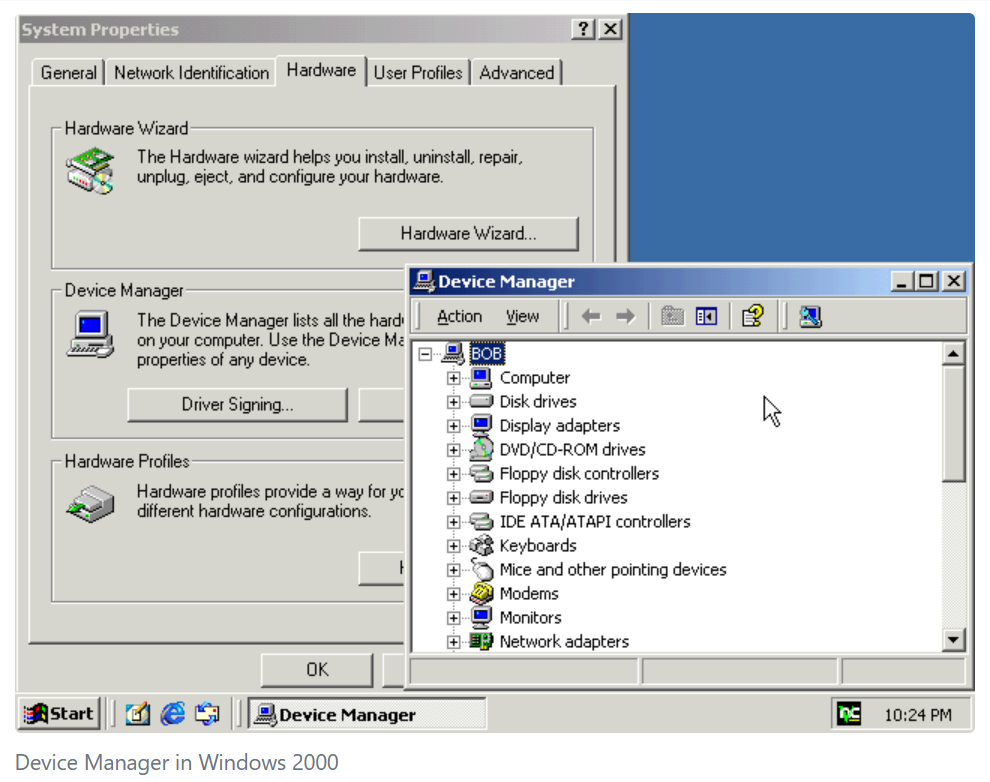Open Outlook Express from quick launch
The width and height of the screenshot is (990, 782).
pyautogui.click(x=207, y=714)
